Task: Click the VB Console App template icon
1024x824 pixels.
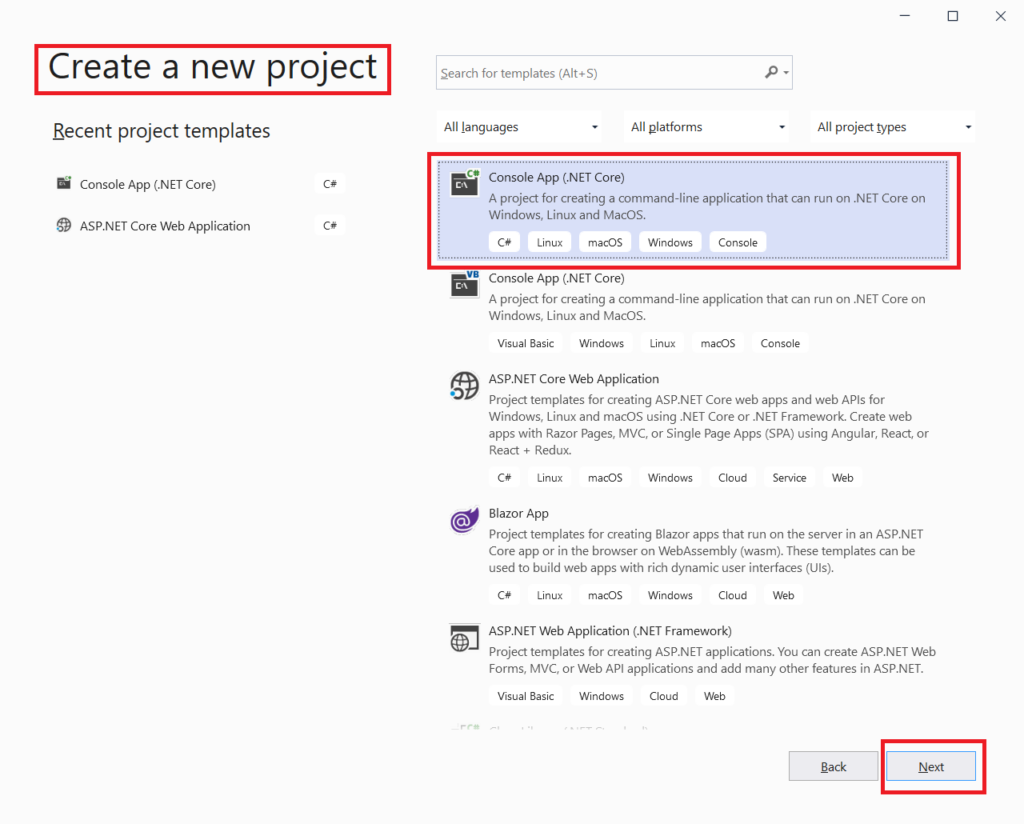Action: [x=465, y=284]
